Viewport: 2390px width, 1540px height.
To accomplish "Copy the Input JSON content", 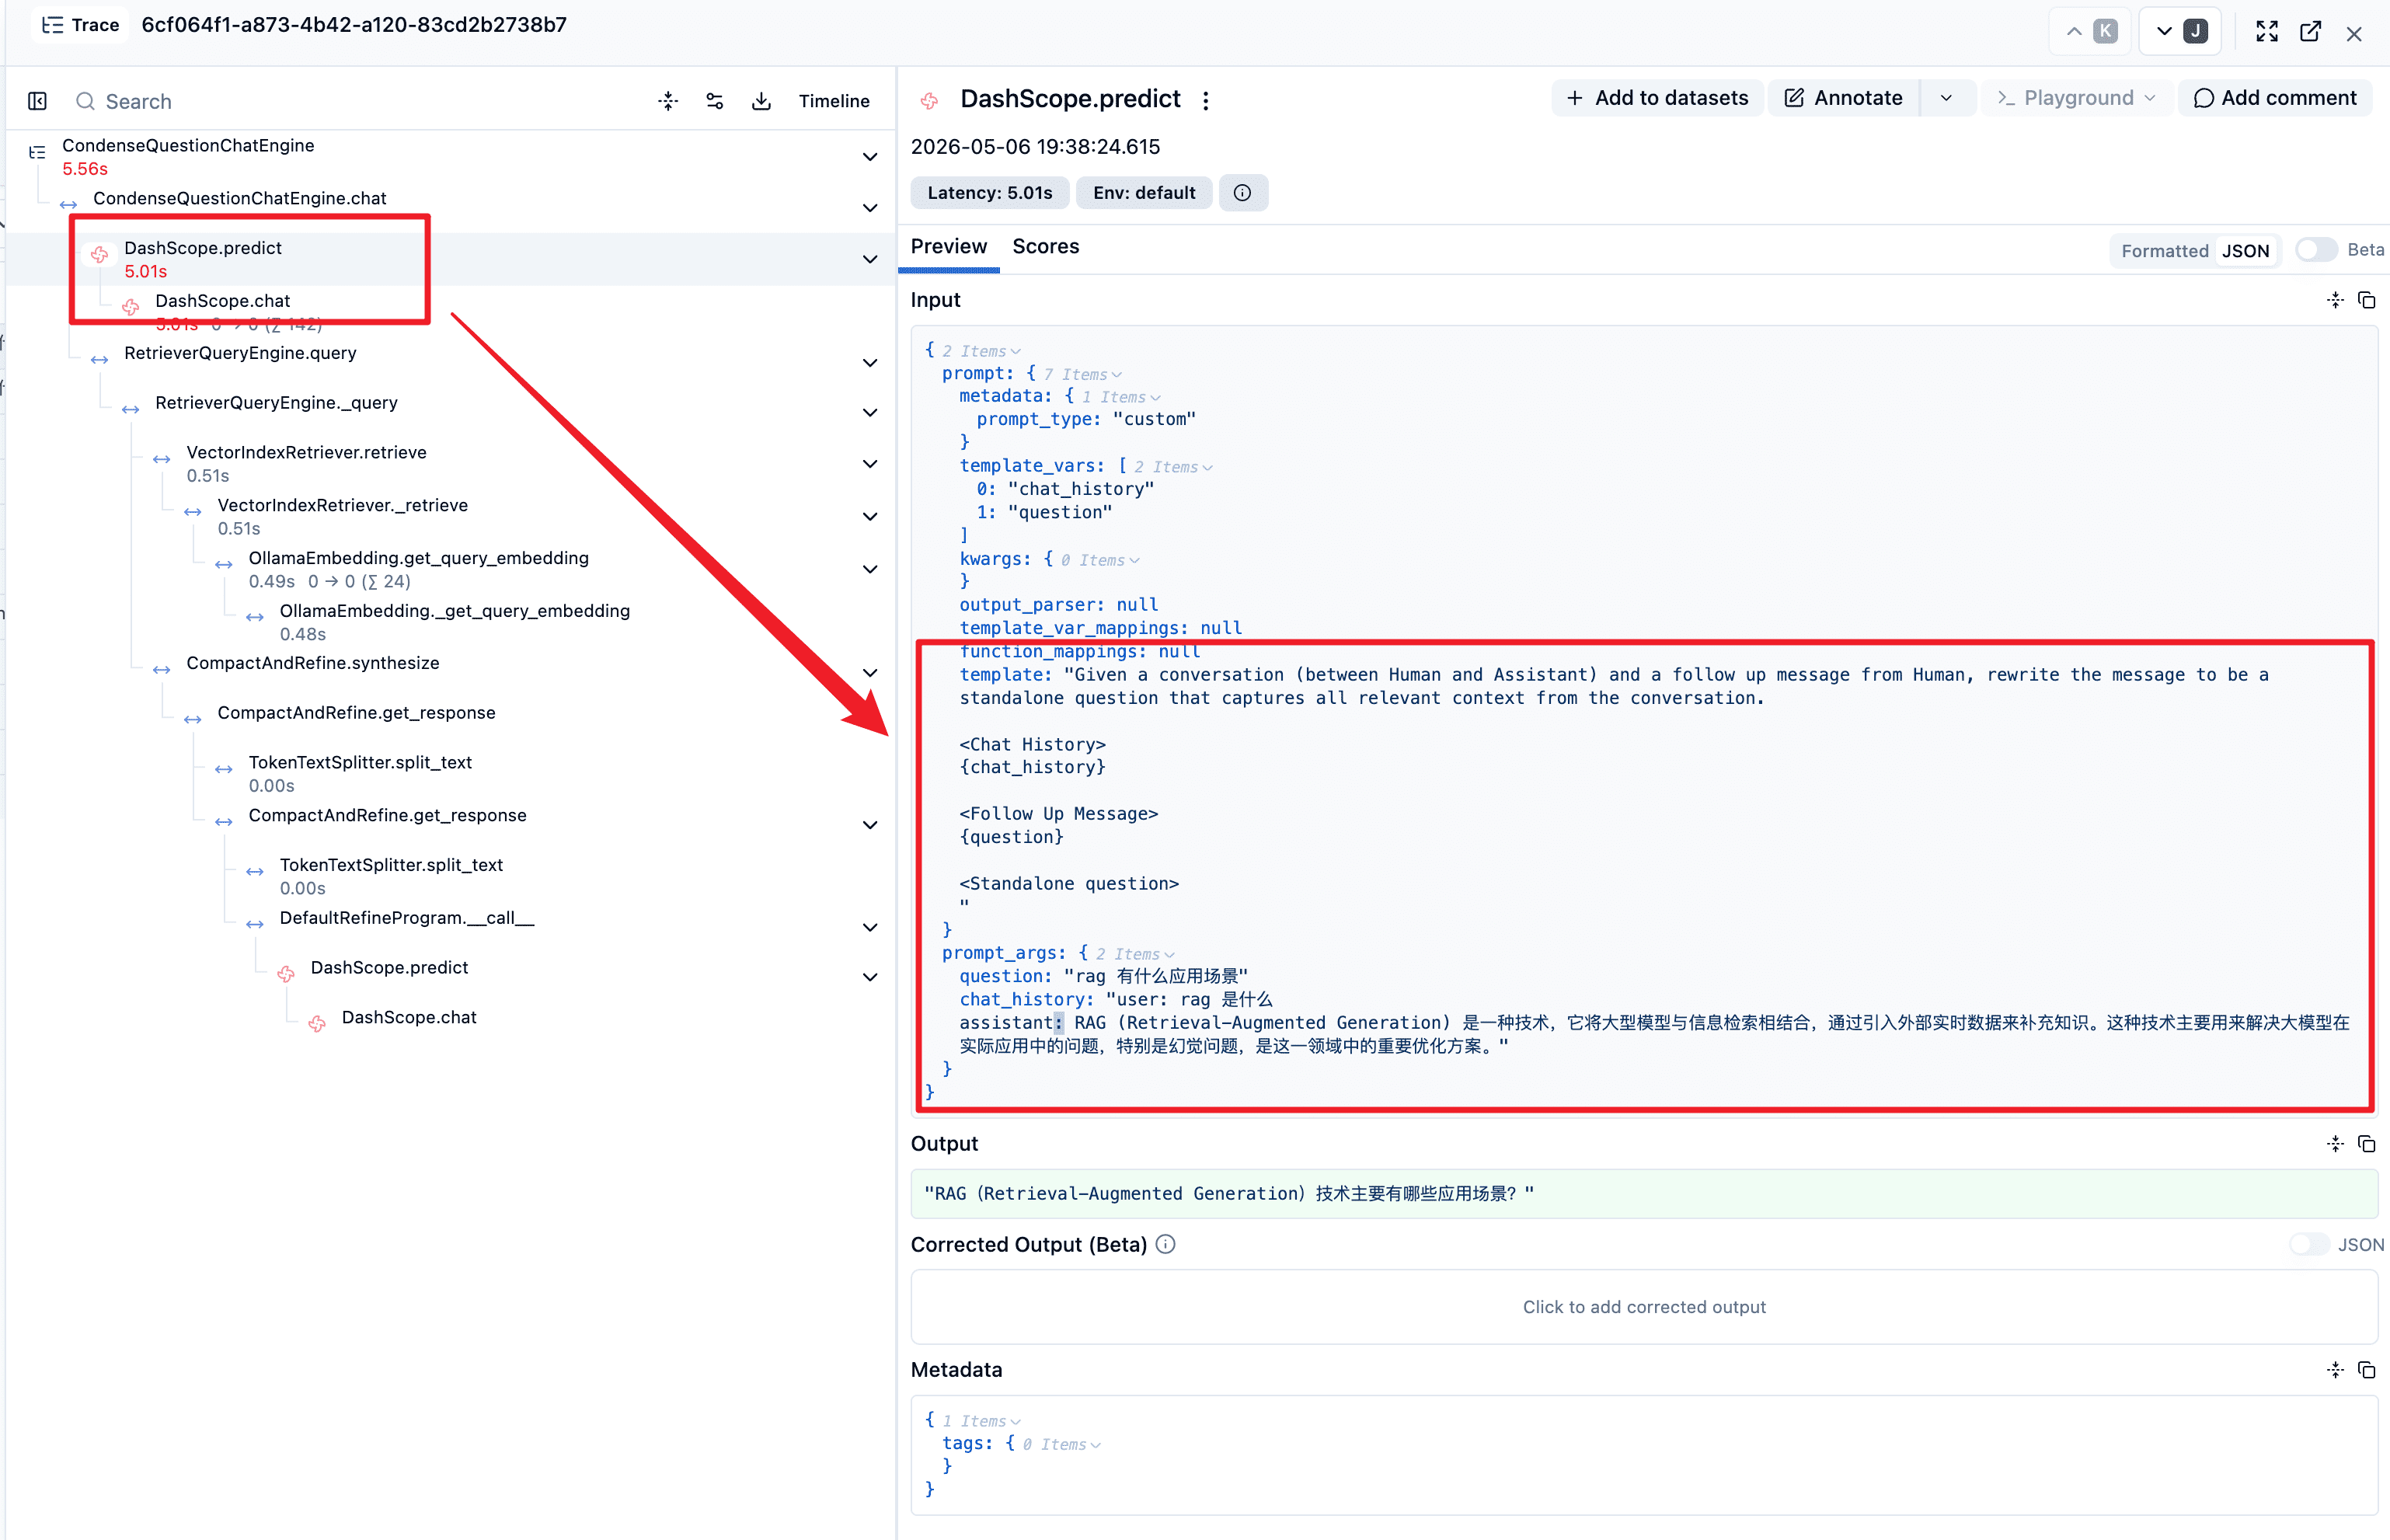I will coord(2366,300).
